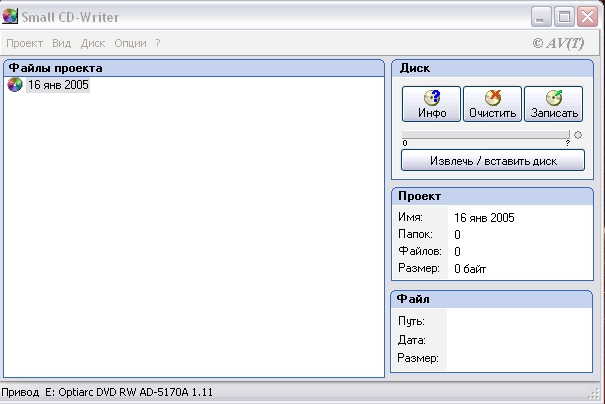This screenshot has height=404, width=605.
Task: Click the disc capacity progress bar
Action: (485, 134)
